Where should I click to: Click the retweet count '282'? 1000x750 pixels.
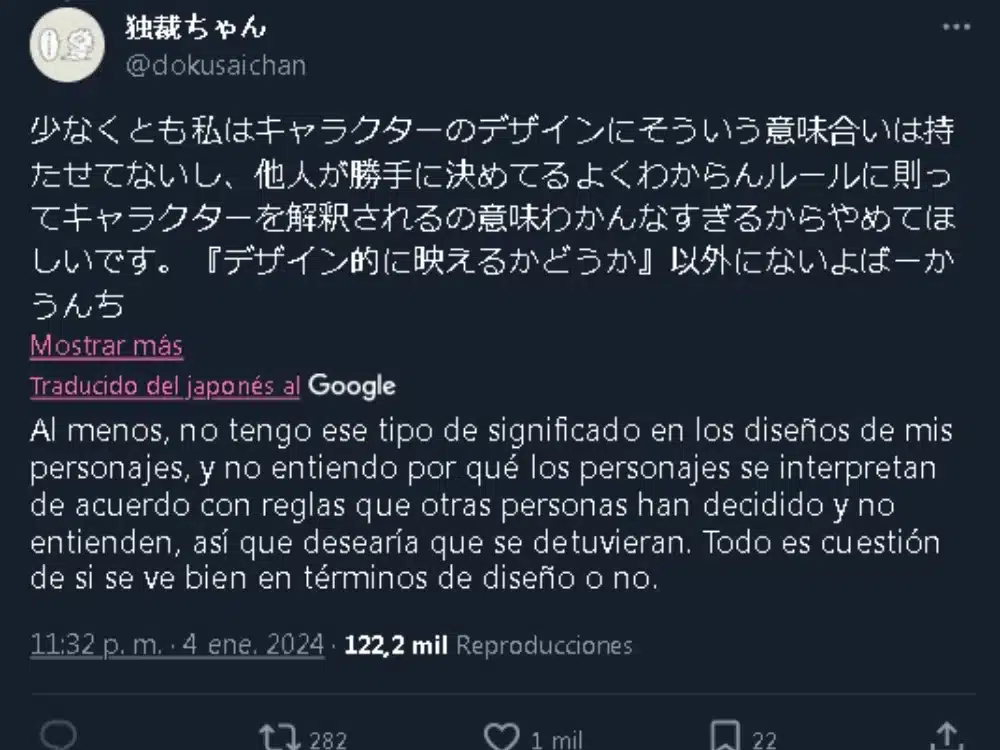(x=330, y=740)
